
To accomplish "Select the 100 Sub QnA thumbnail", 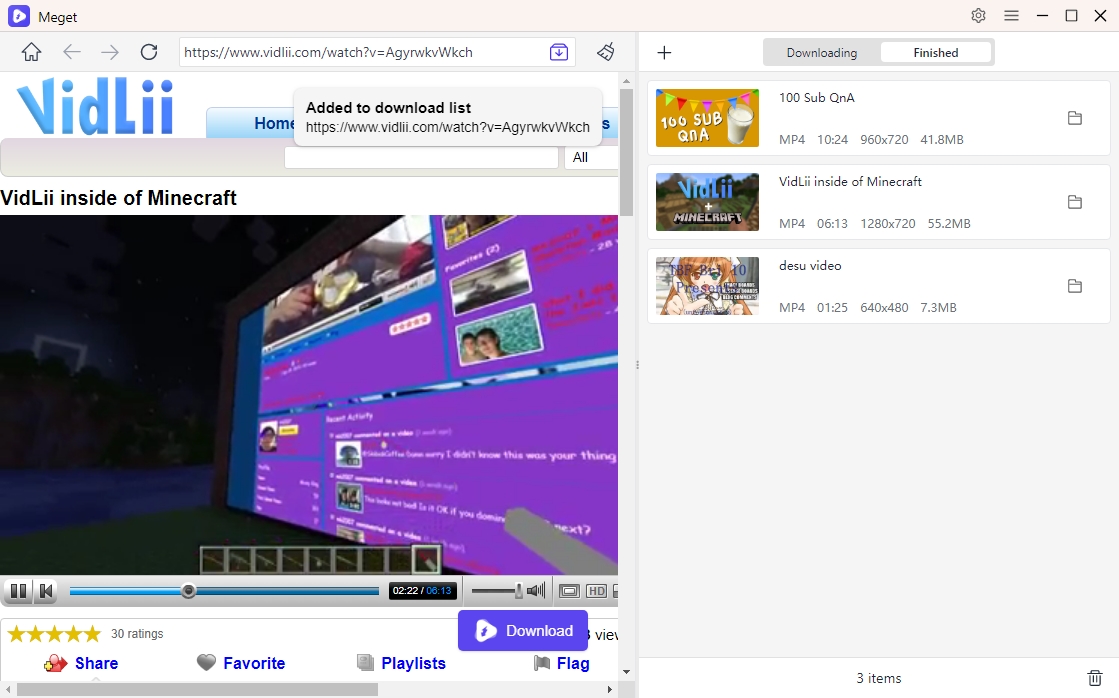I will click(707, 118).
